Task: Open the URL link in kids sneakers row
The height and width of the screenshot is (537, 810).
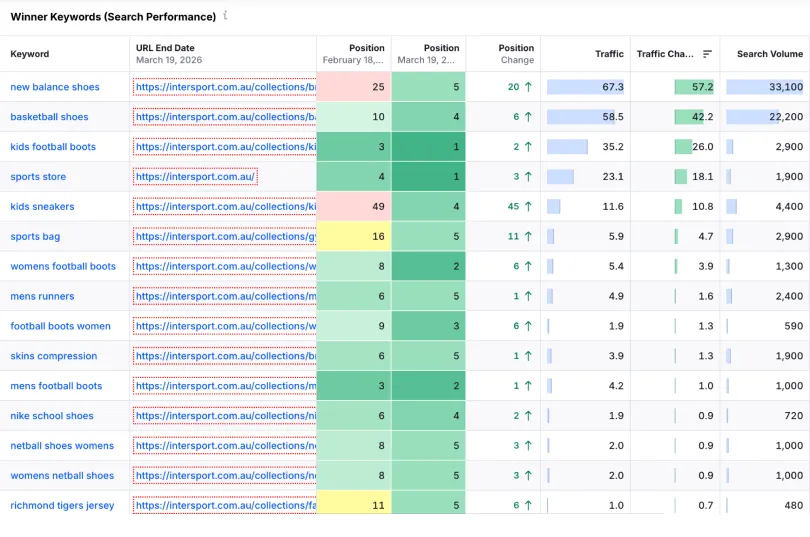Action: [x=225, y=207]
